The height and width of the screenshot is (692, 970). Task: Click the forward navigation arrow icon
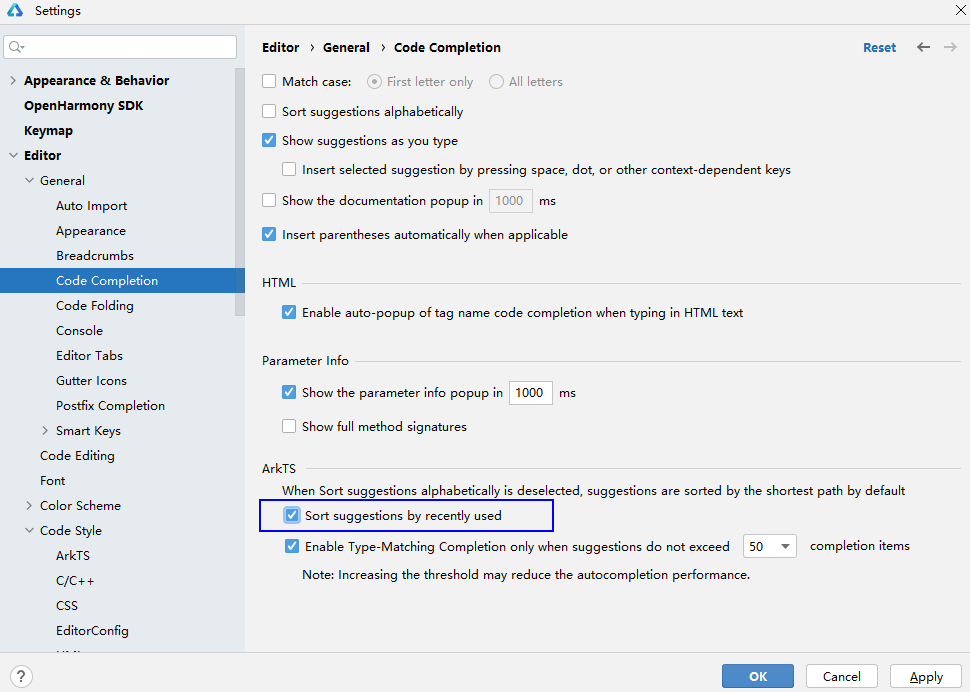point(950,47)
